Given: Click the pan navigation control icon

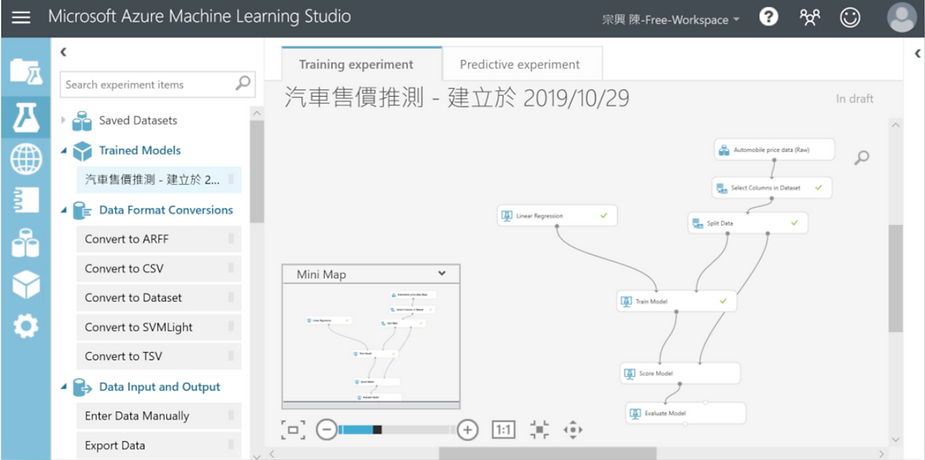Looking at the screenshot, I should 573,429.
